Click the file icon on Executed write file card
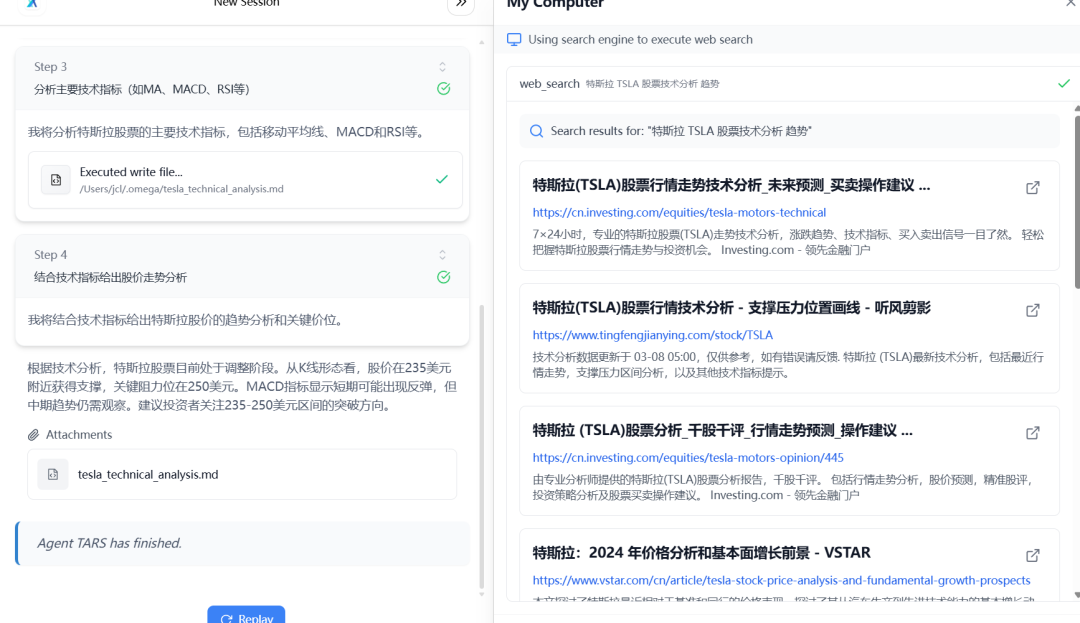Screen dimensions: 1080x623 click(55, 180)
